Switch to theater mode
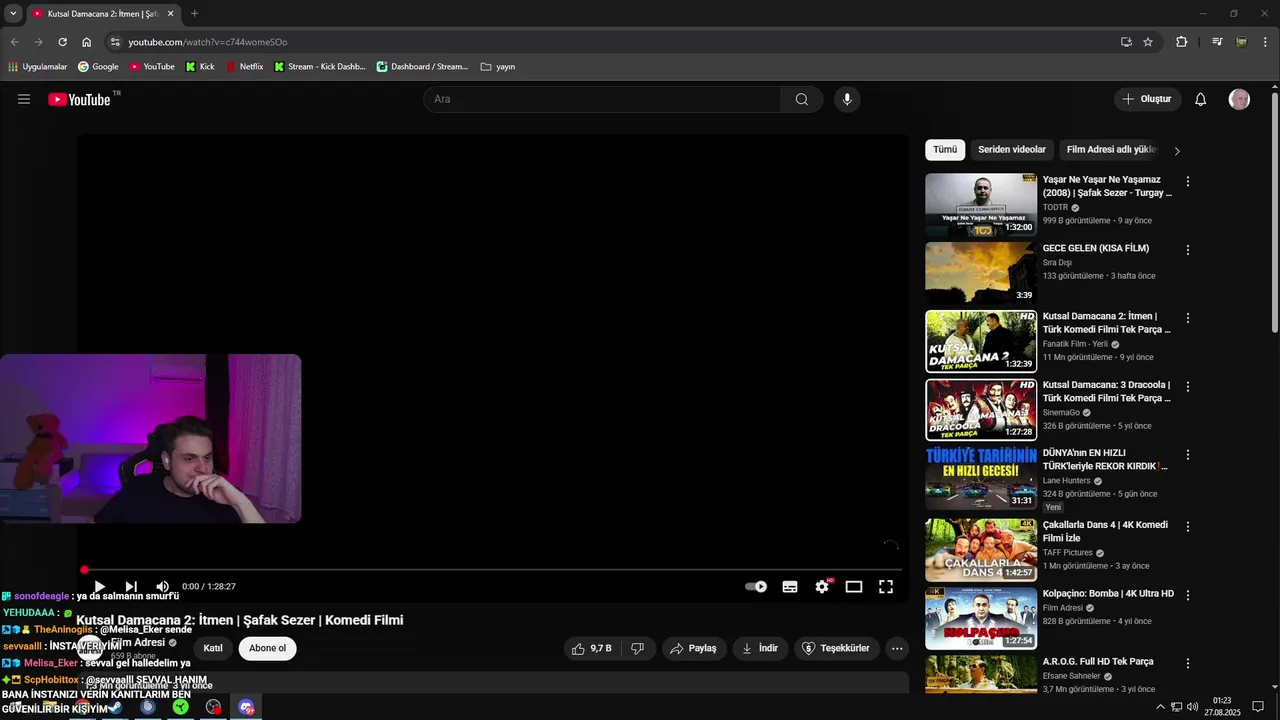The image size is (1280, 720). coord(854,587)
